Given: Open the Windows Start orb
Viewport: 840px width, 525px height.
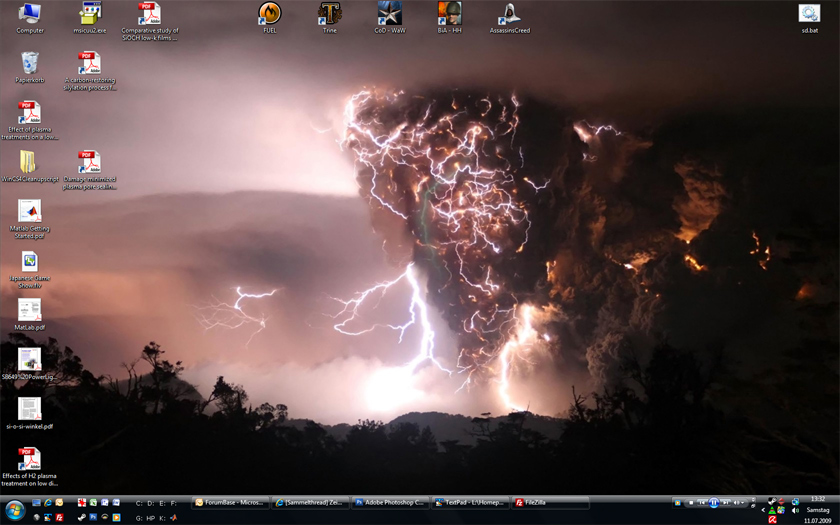Looking at the screenshot, I should [x=14, y=509].
